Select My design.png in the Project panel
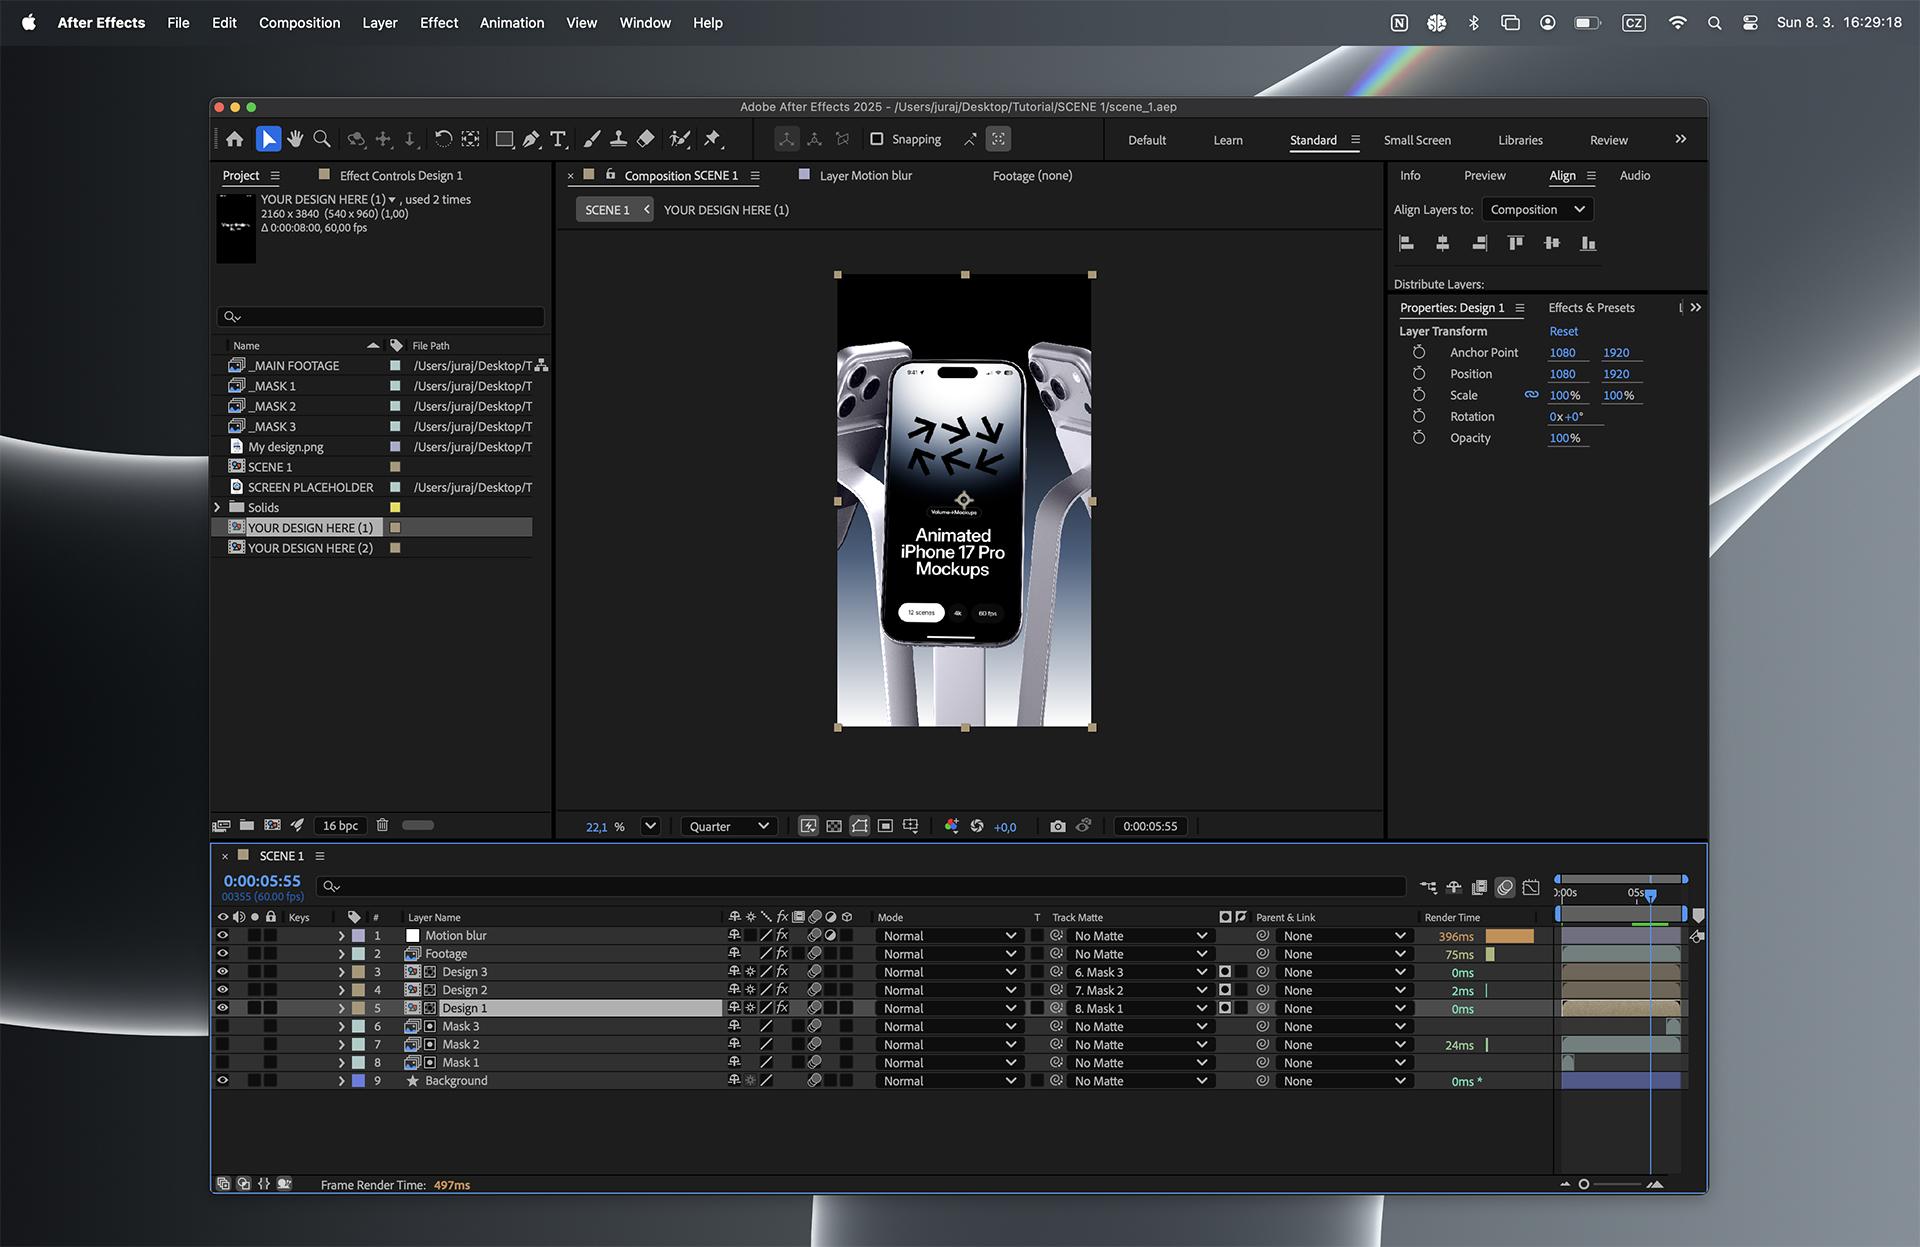The image size is (1920, 1247). click(285, 446)
